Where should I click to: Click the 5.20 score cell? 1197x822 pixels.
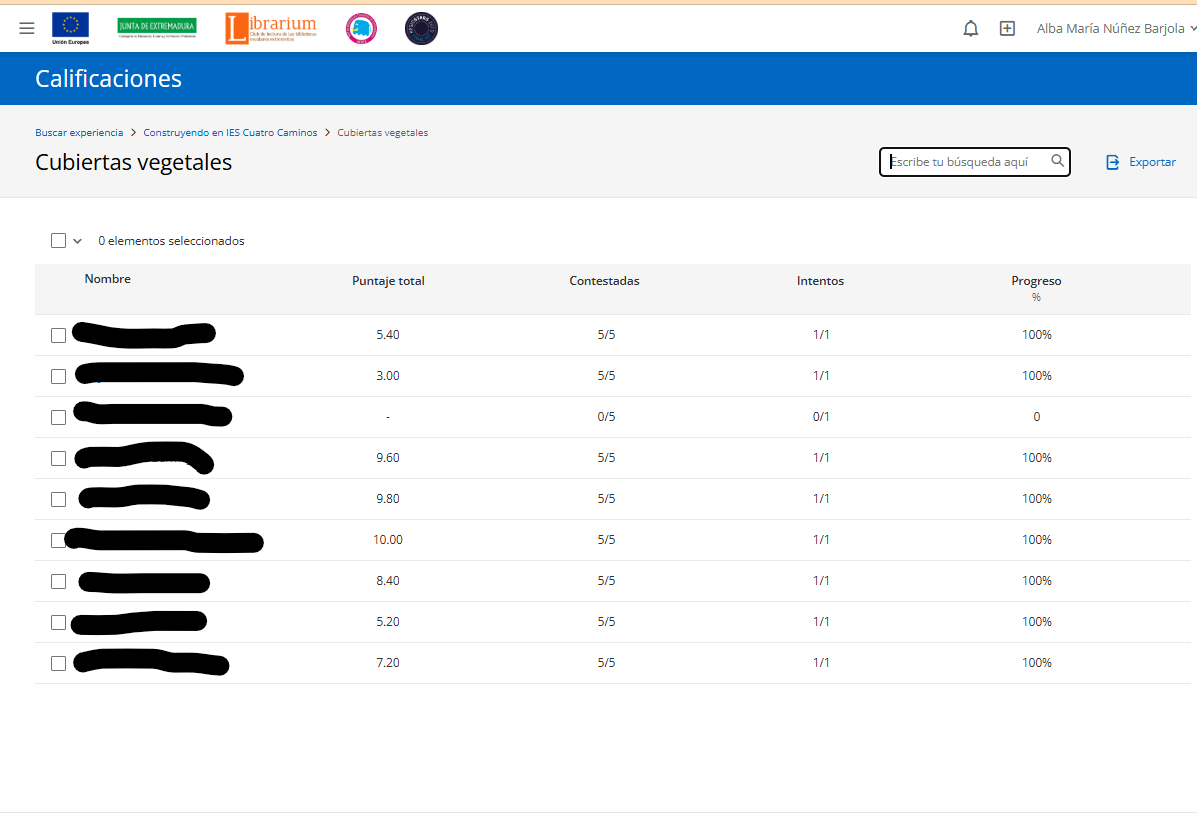coord(388,621)
